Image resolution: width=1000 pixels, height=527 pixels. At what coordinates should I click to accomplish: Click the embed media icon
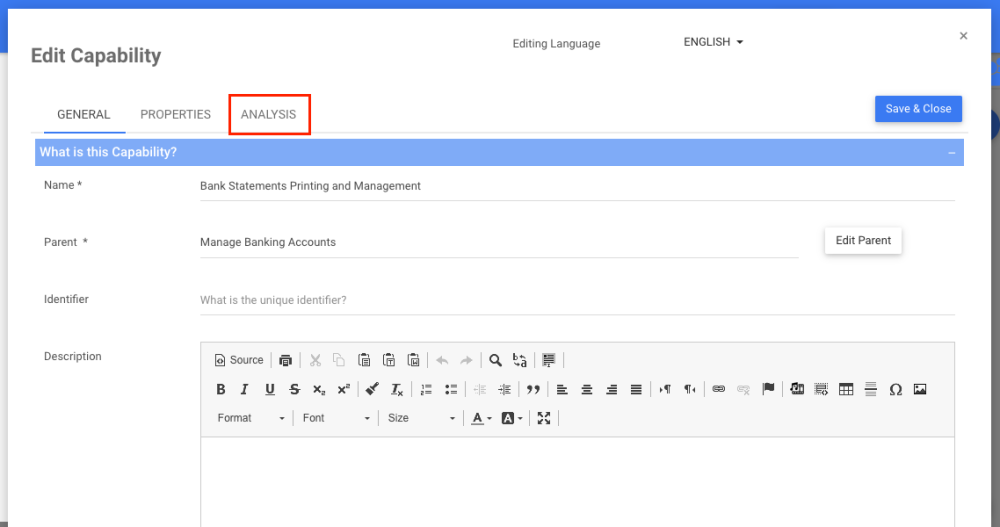(797, 389)
